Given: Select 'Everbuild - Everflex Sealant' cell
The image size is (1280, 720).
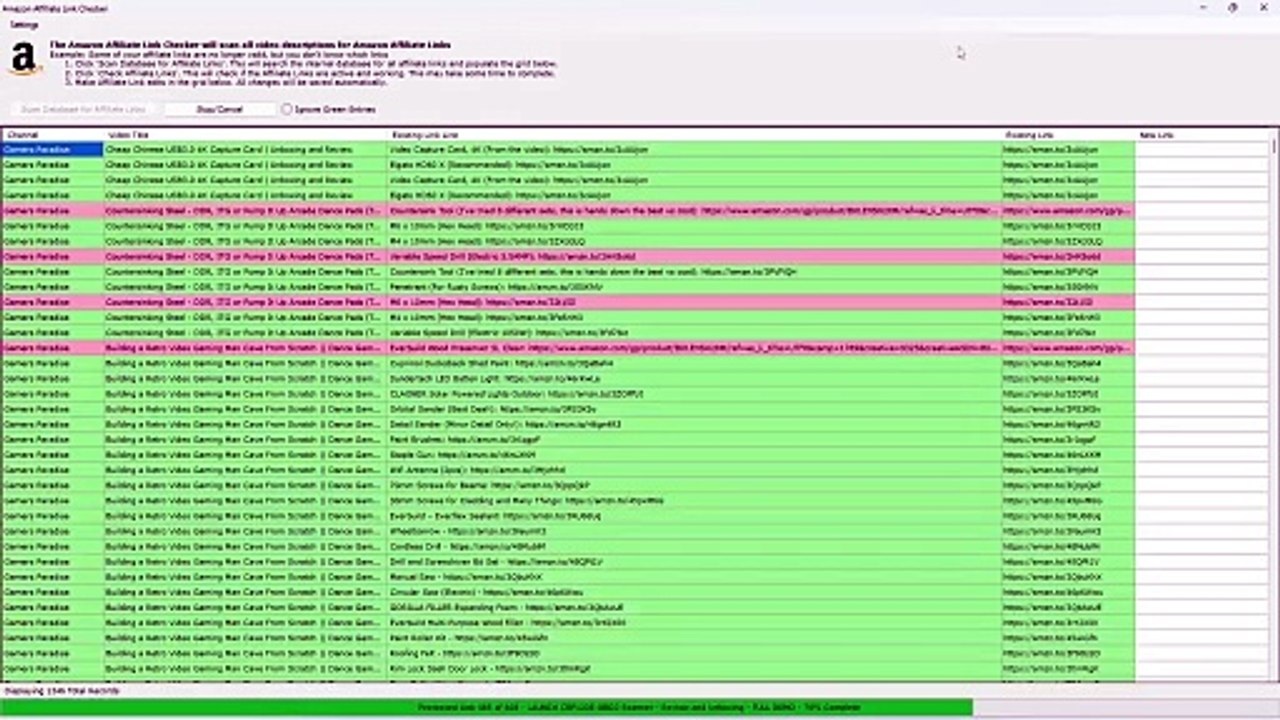Looking at the screenshot, I should pyautogui.click(x=695, y=516).
